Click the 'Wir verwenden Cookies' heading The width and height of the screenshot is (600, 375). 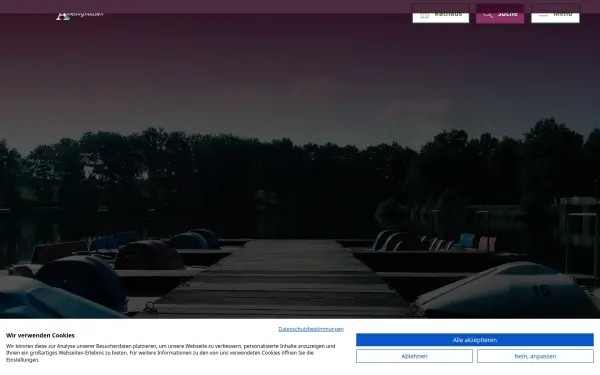(40, 336)
